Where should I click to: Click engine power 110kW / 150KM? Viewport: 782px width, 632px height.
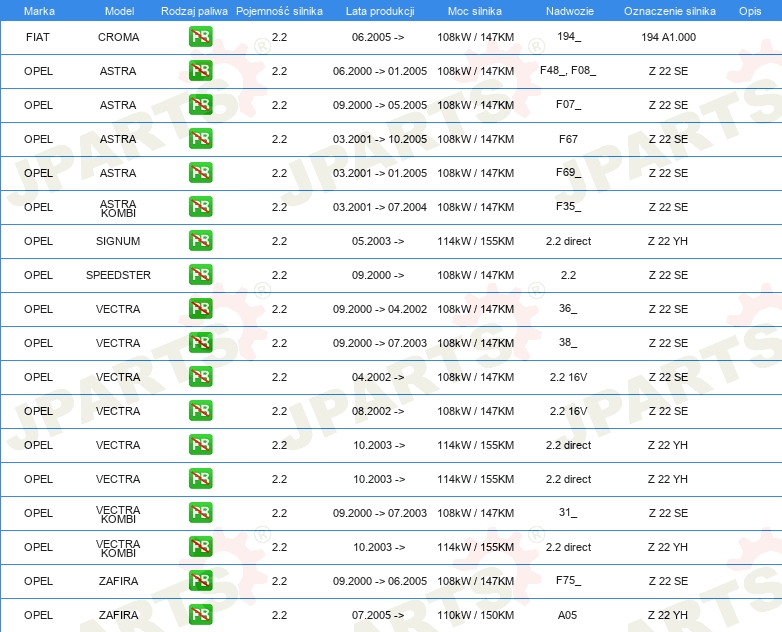tap(476, 615)
